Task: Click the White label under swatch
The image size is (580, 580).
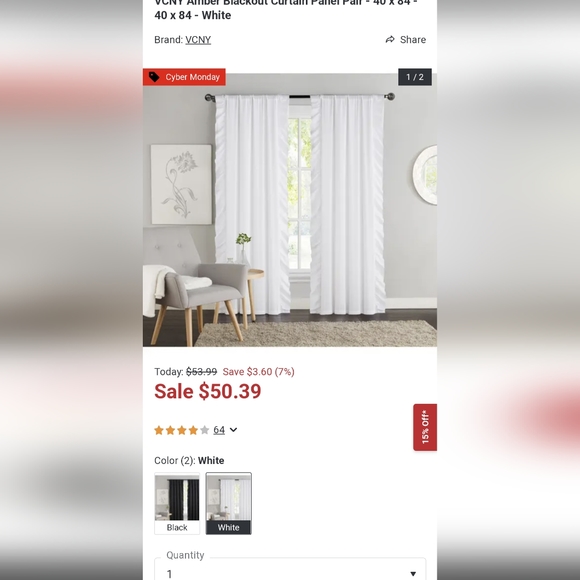Action: (x=229, y=527)
